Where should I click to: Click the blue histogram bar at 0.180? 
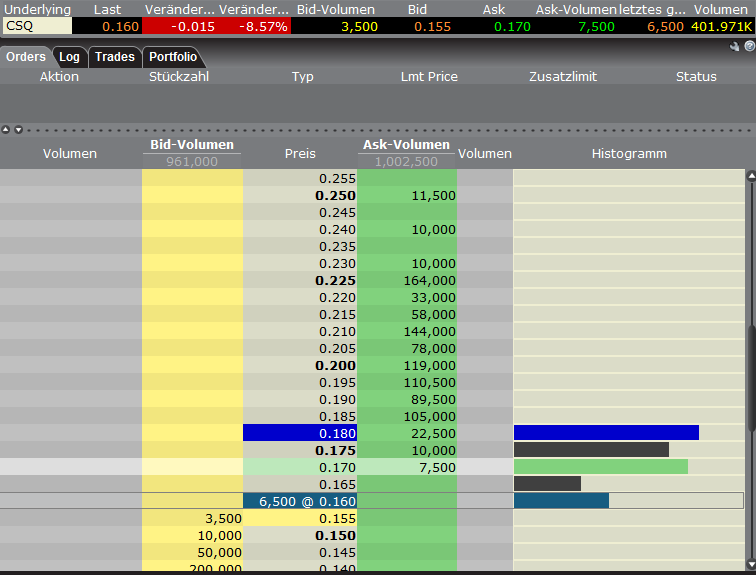point(605,432)
